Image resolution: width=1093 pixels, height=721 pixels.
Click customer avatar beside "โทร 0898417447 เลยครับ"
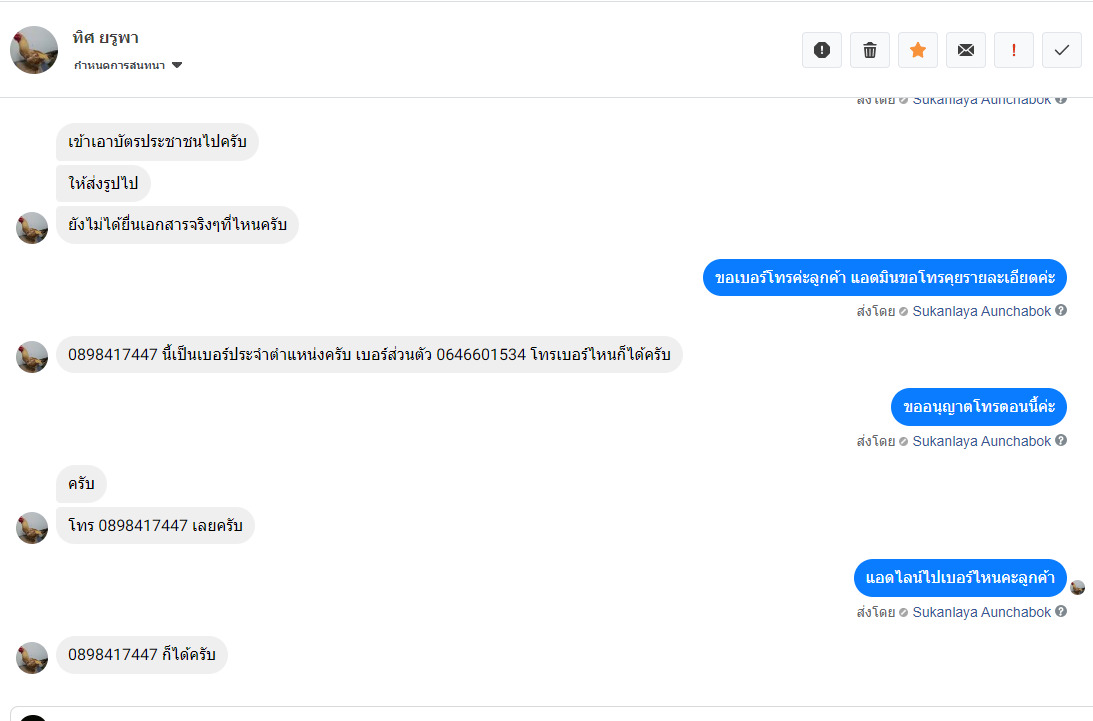coord(32,528)
